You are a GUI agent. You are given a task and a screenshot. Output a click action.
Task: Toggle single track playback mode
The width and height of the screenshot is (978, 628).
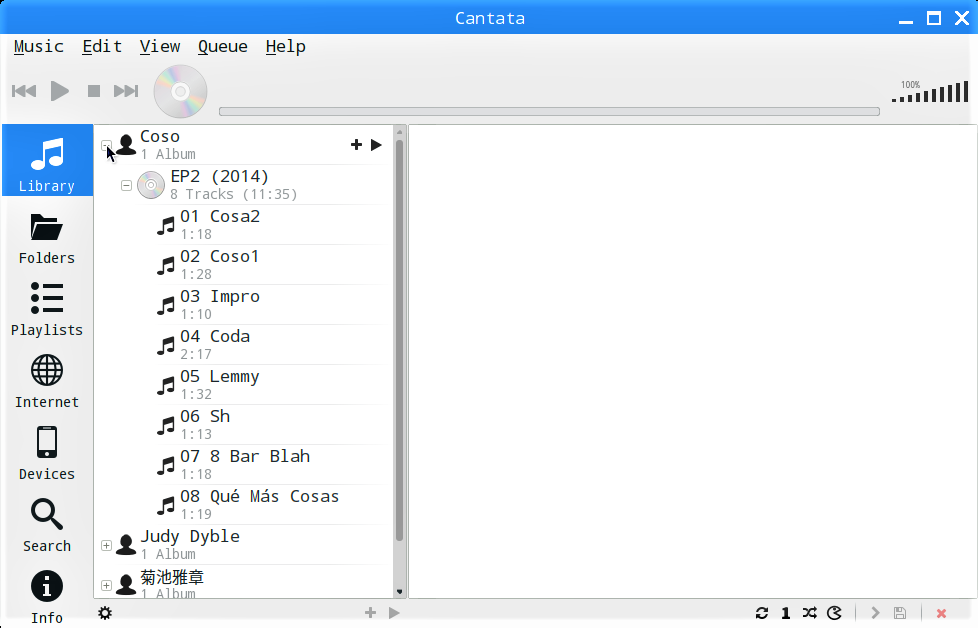tap(786, 613)
